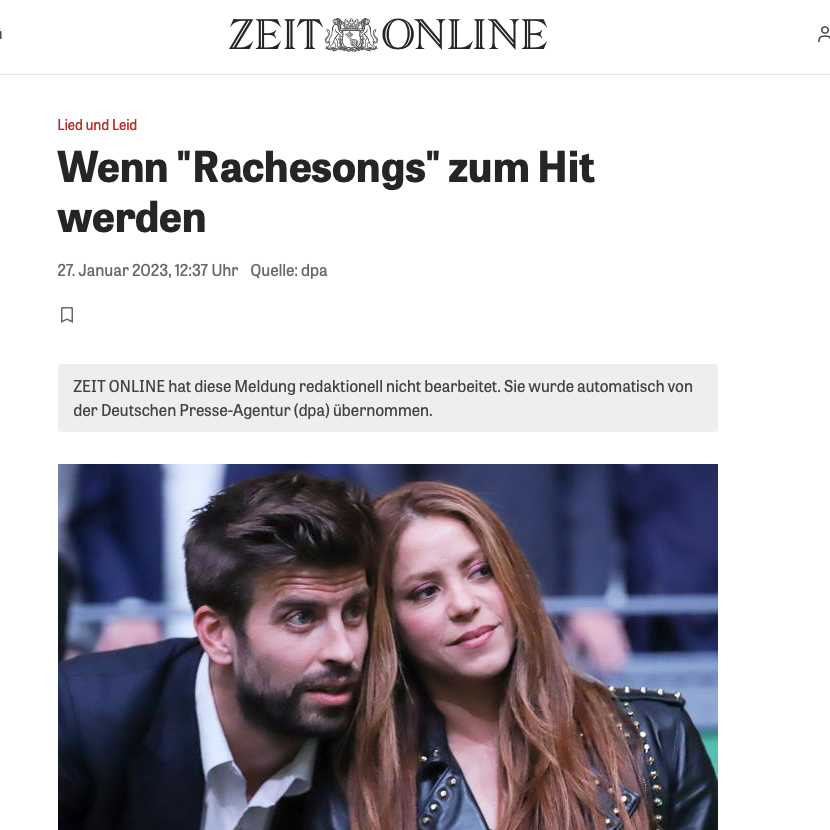Click the coat of arms emblem in logo

pyautogui.click(x=351, y=34)
